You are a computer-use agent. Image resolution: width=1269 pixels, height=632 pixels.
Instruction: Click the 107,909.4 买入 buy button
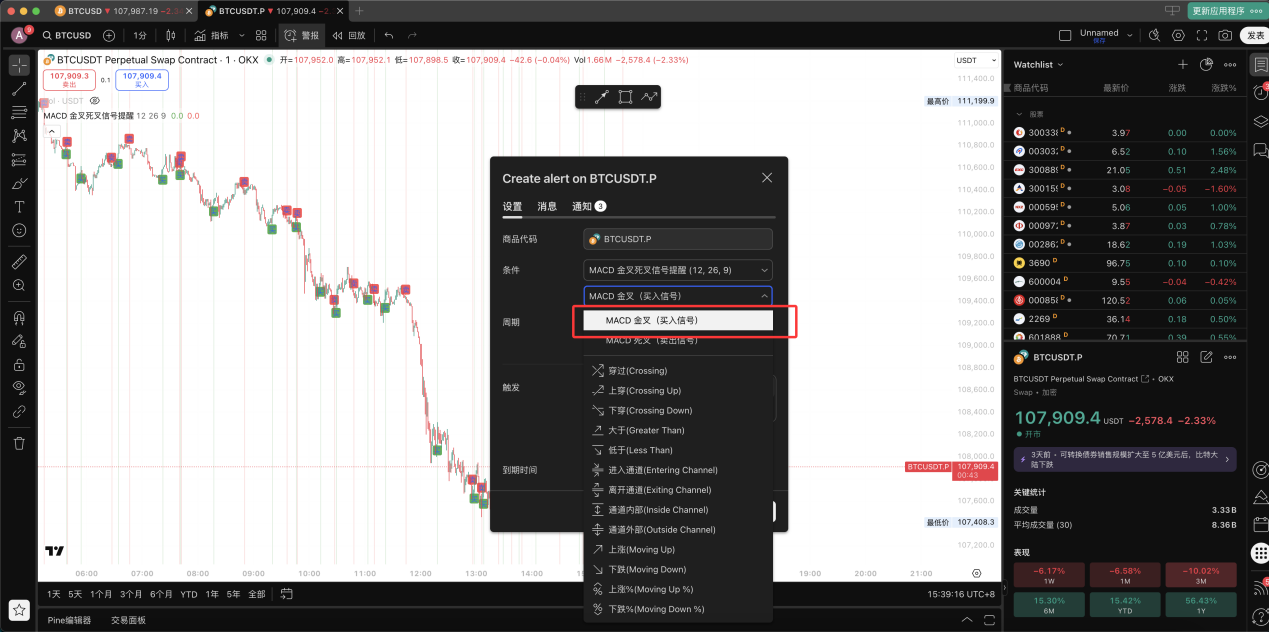point(141,79)
